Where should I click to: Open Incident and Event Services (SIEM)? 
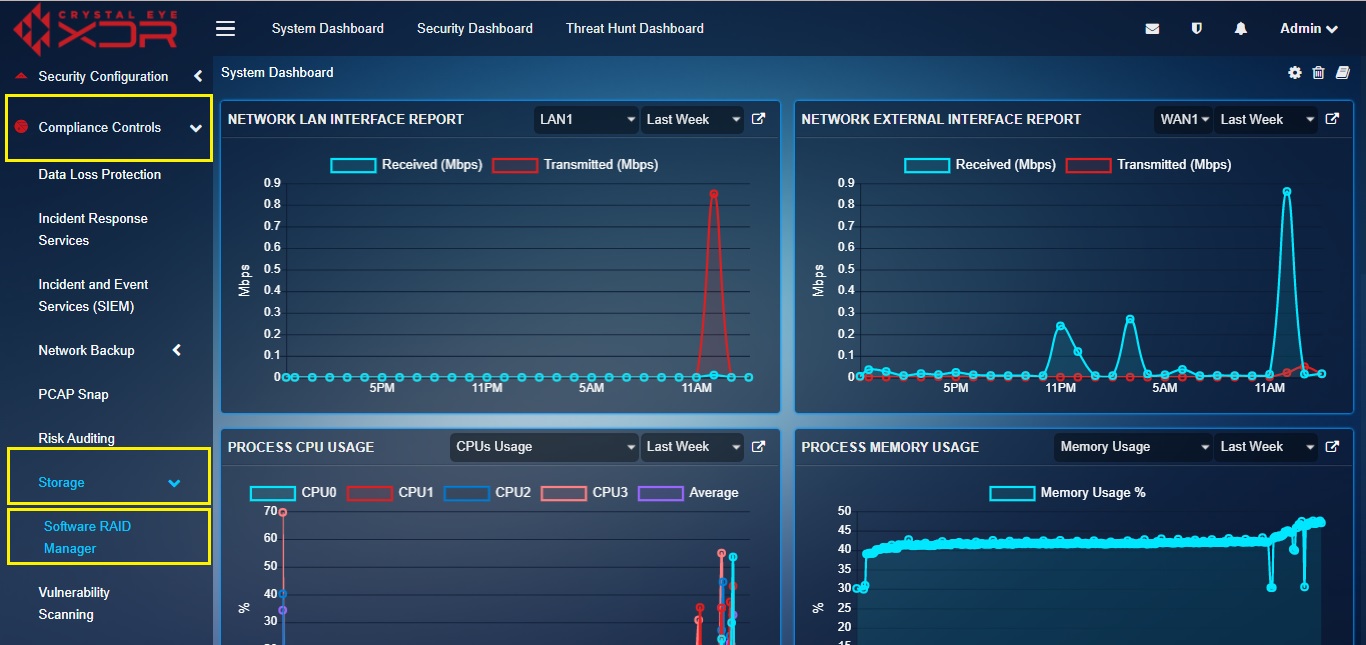coord(93,295)
